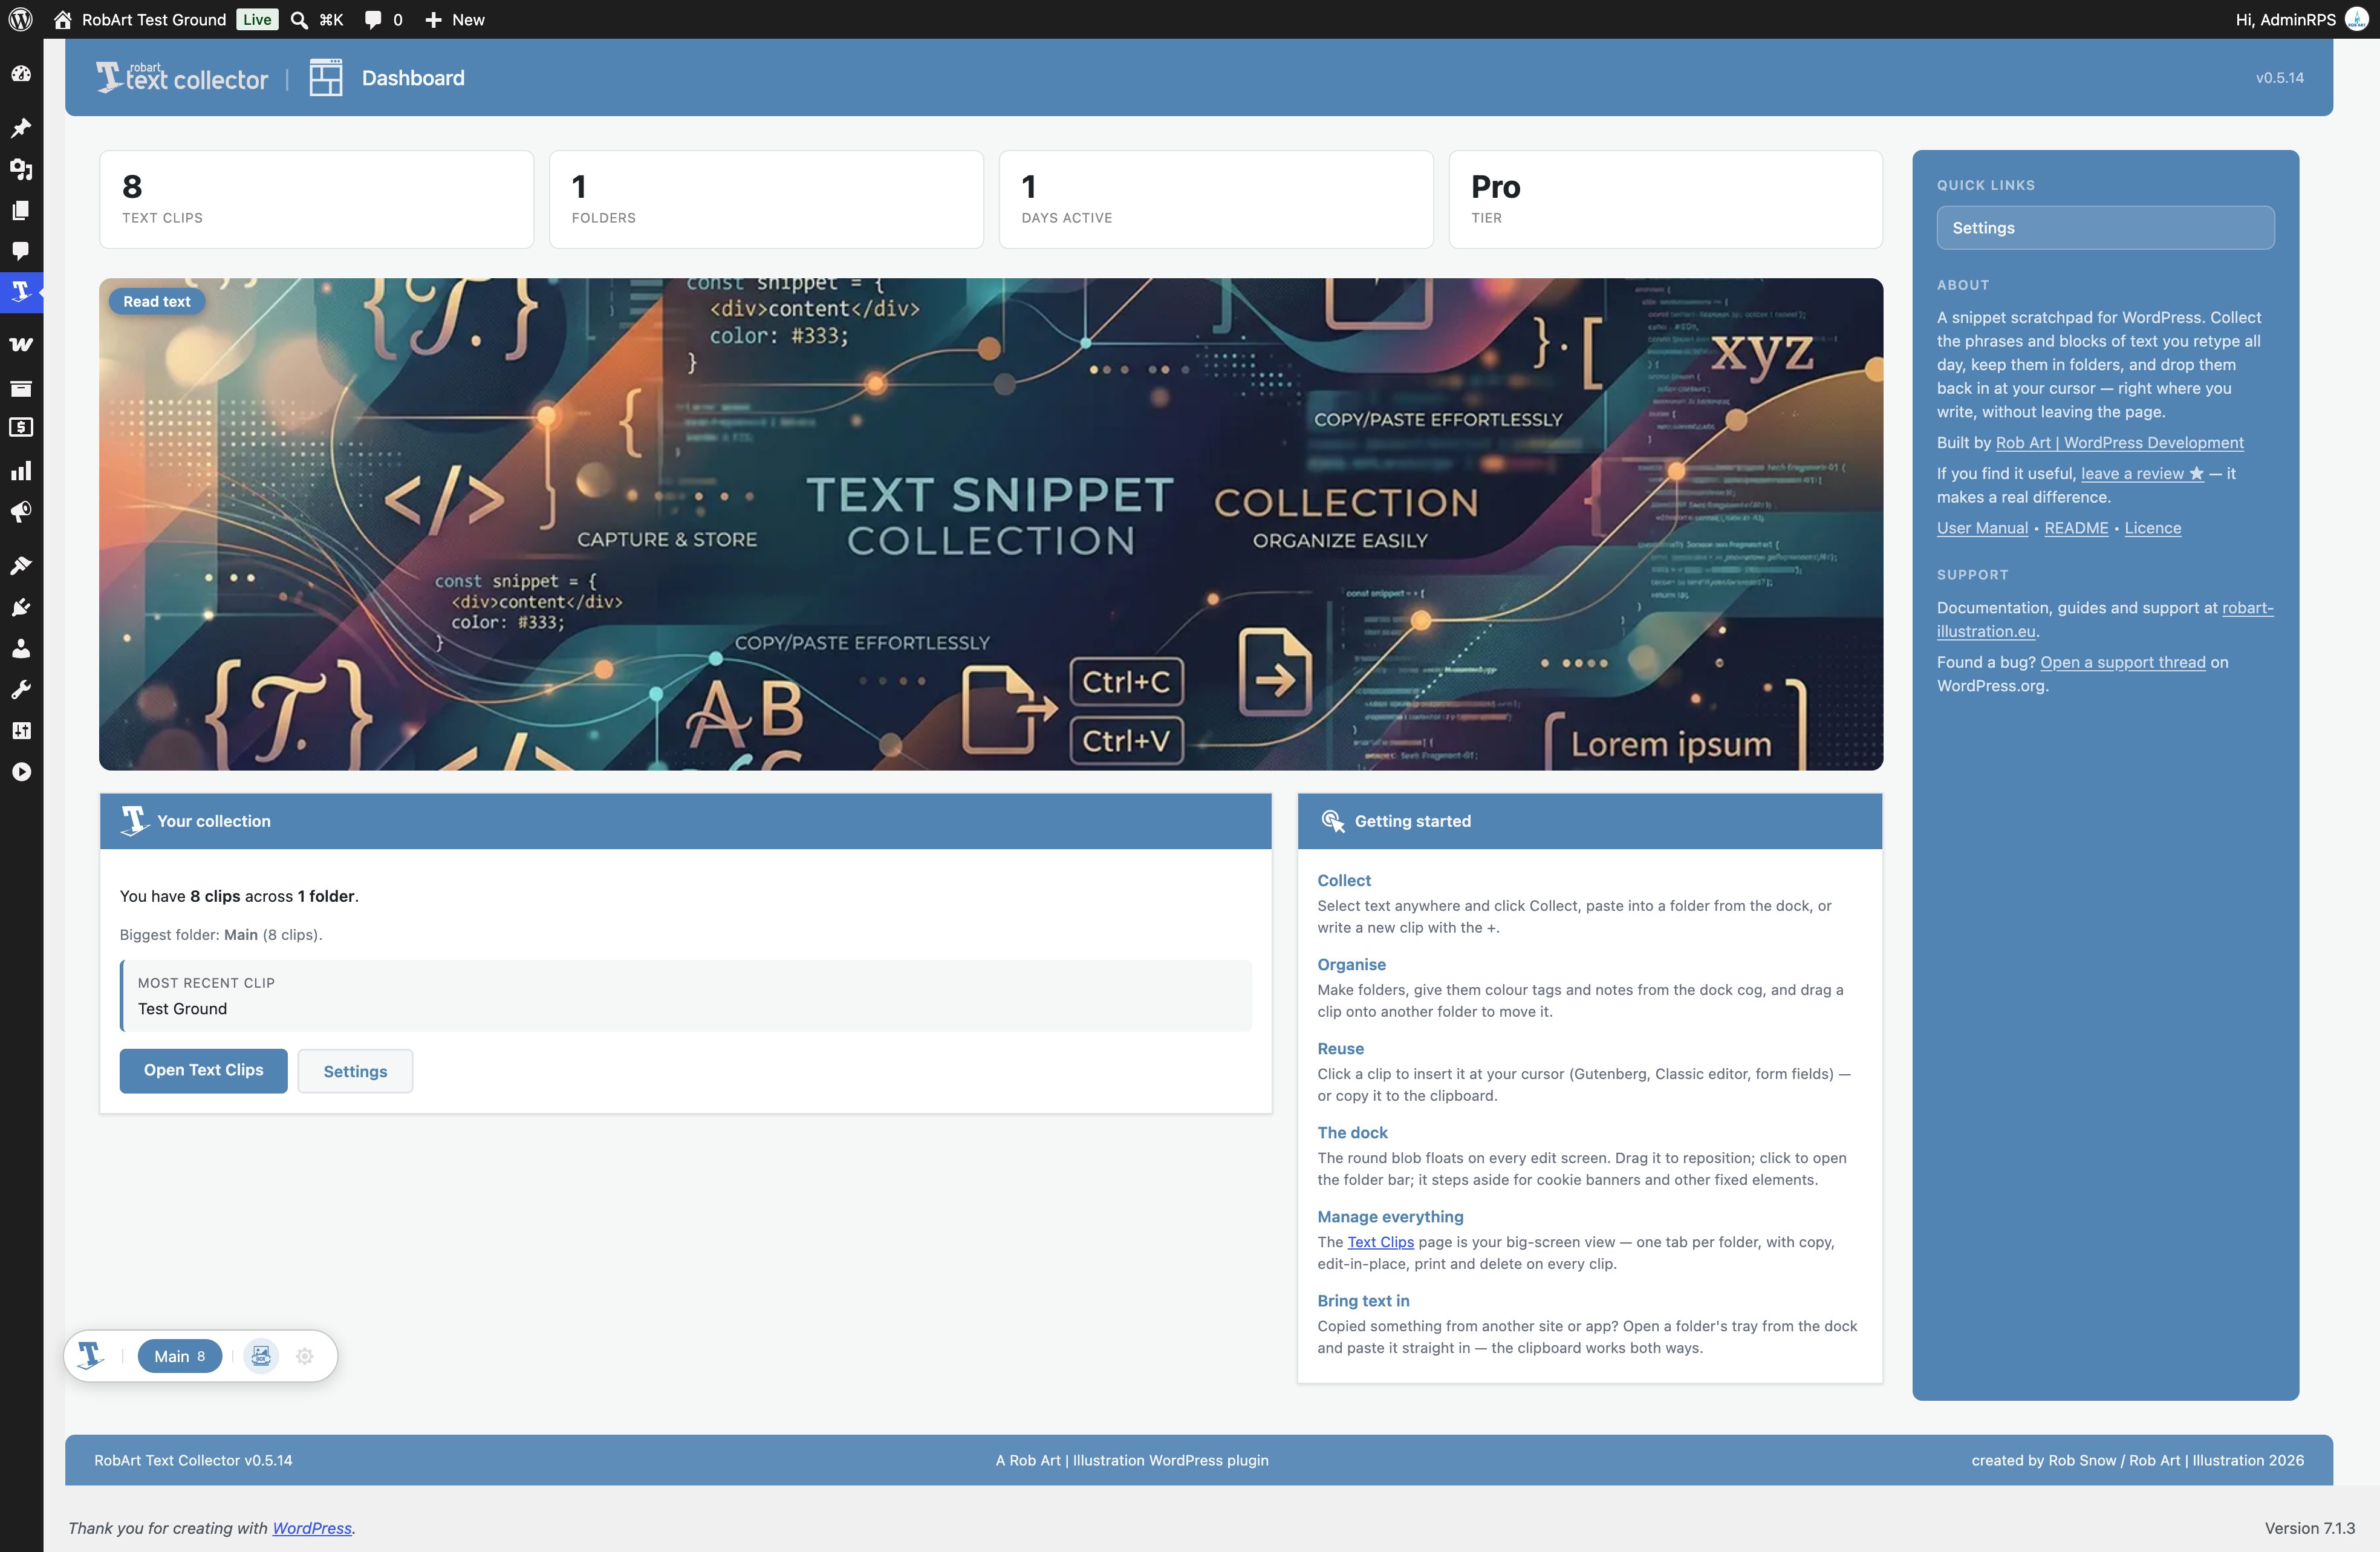This screenshot has height=1552, width=2380.
Task: Open the dollar-sign payments icon in sidebar
Action: click(x=21, y=428)
